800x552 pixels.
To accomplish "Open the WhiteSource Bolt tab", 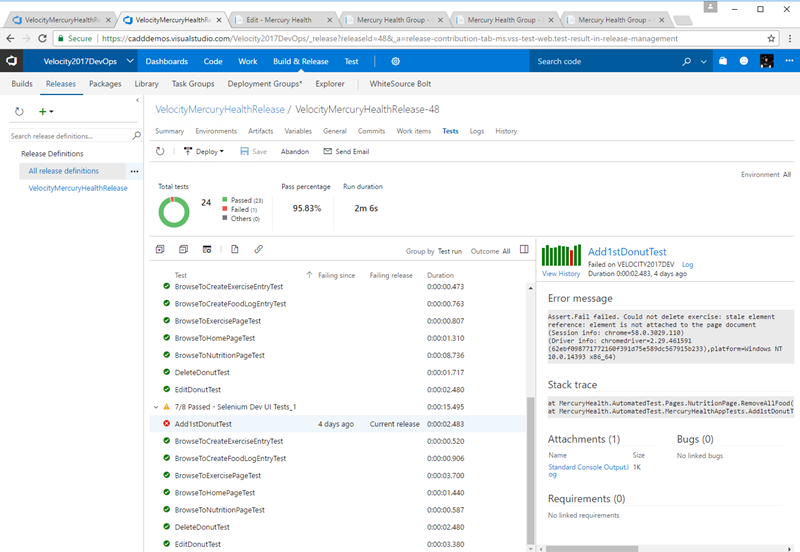I will pos(401,84).
